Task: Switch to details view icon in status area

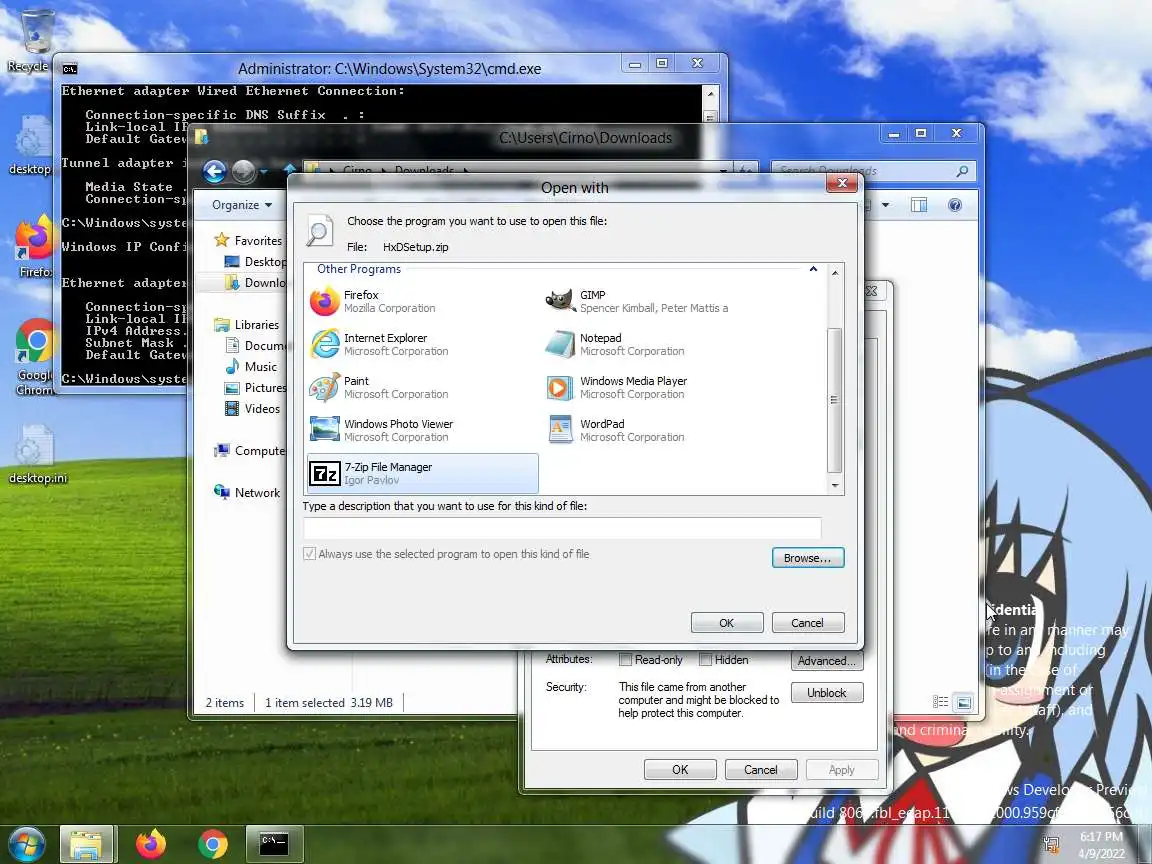Action: coord(941,702)
